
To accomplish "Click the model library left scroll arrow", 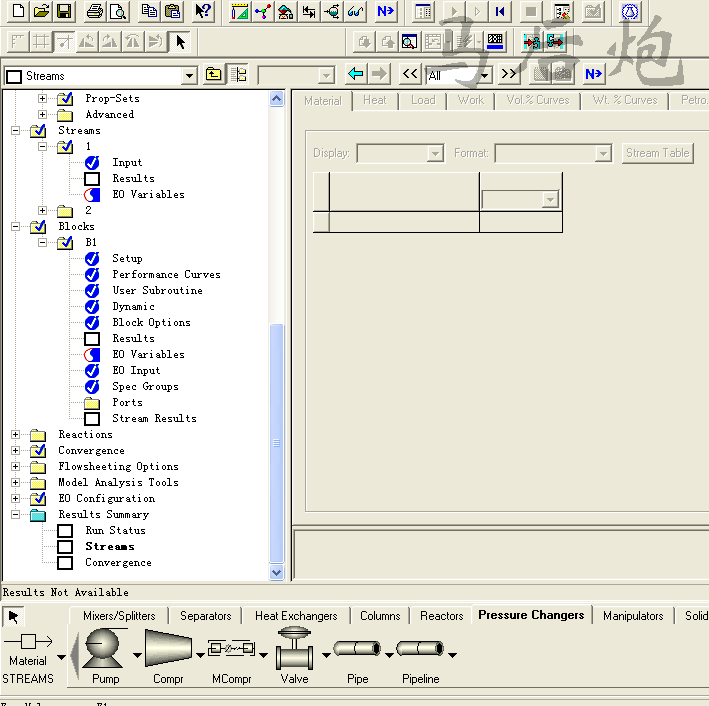I will pyautogui.click(x=75, y=656).
